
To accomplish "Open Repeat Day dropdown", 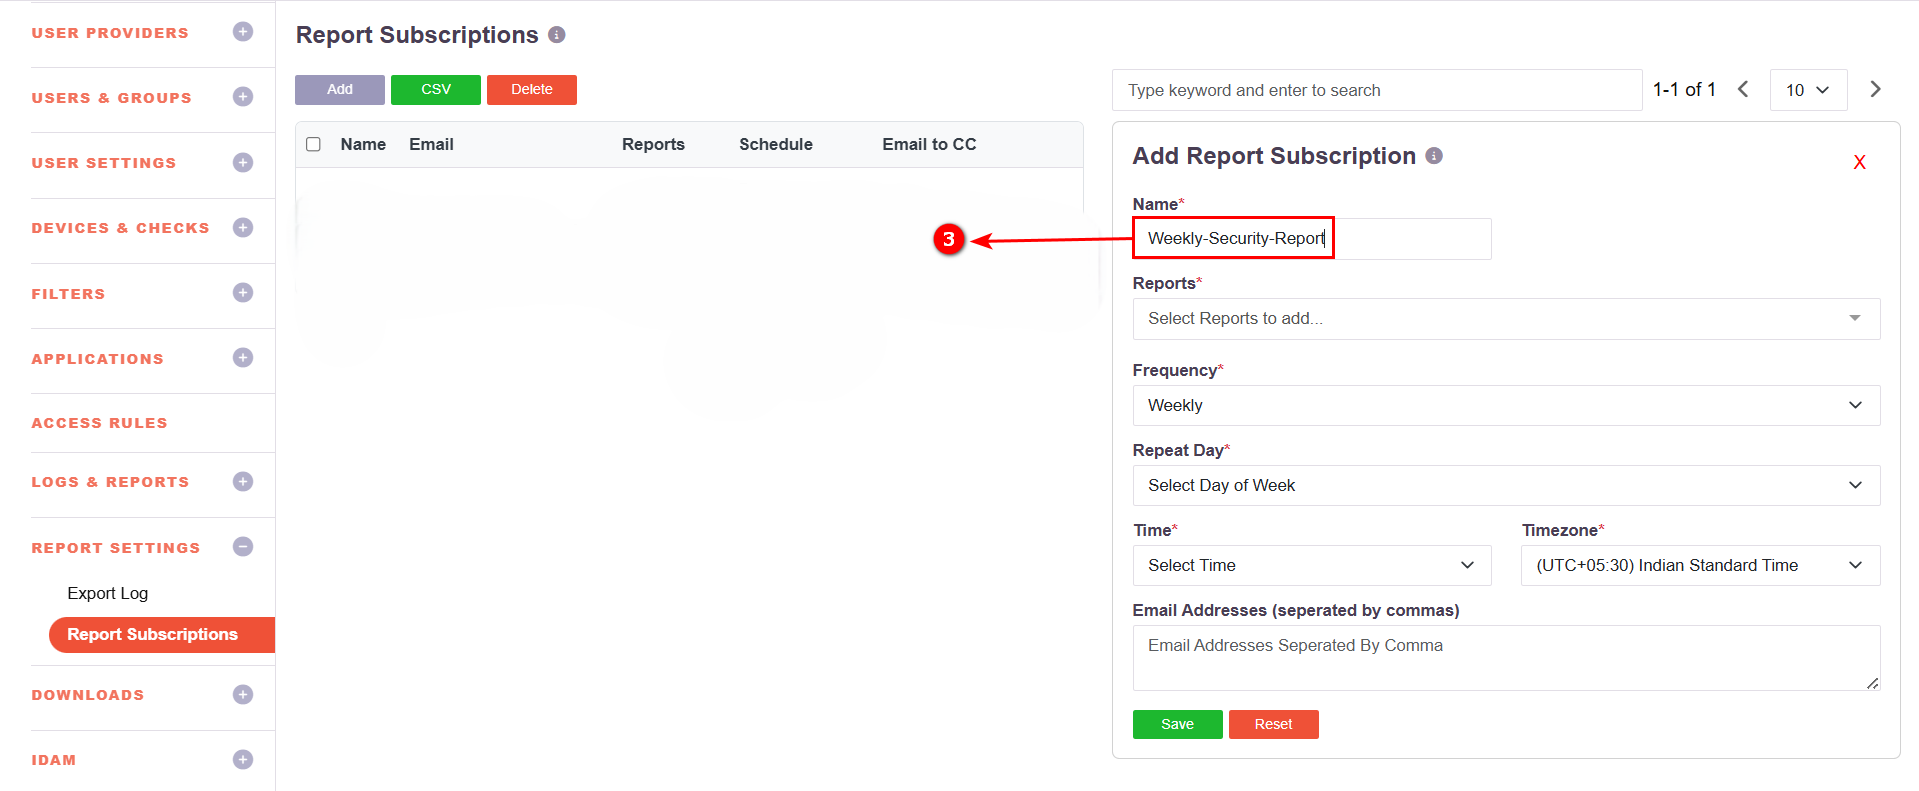I will pyautogui.click(x=1505, y=486).
